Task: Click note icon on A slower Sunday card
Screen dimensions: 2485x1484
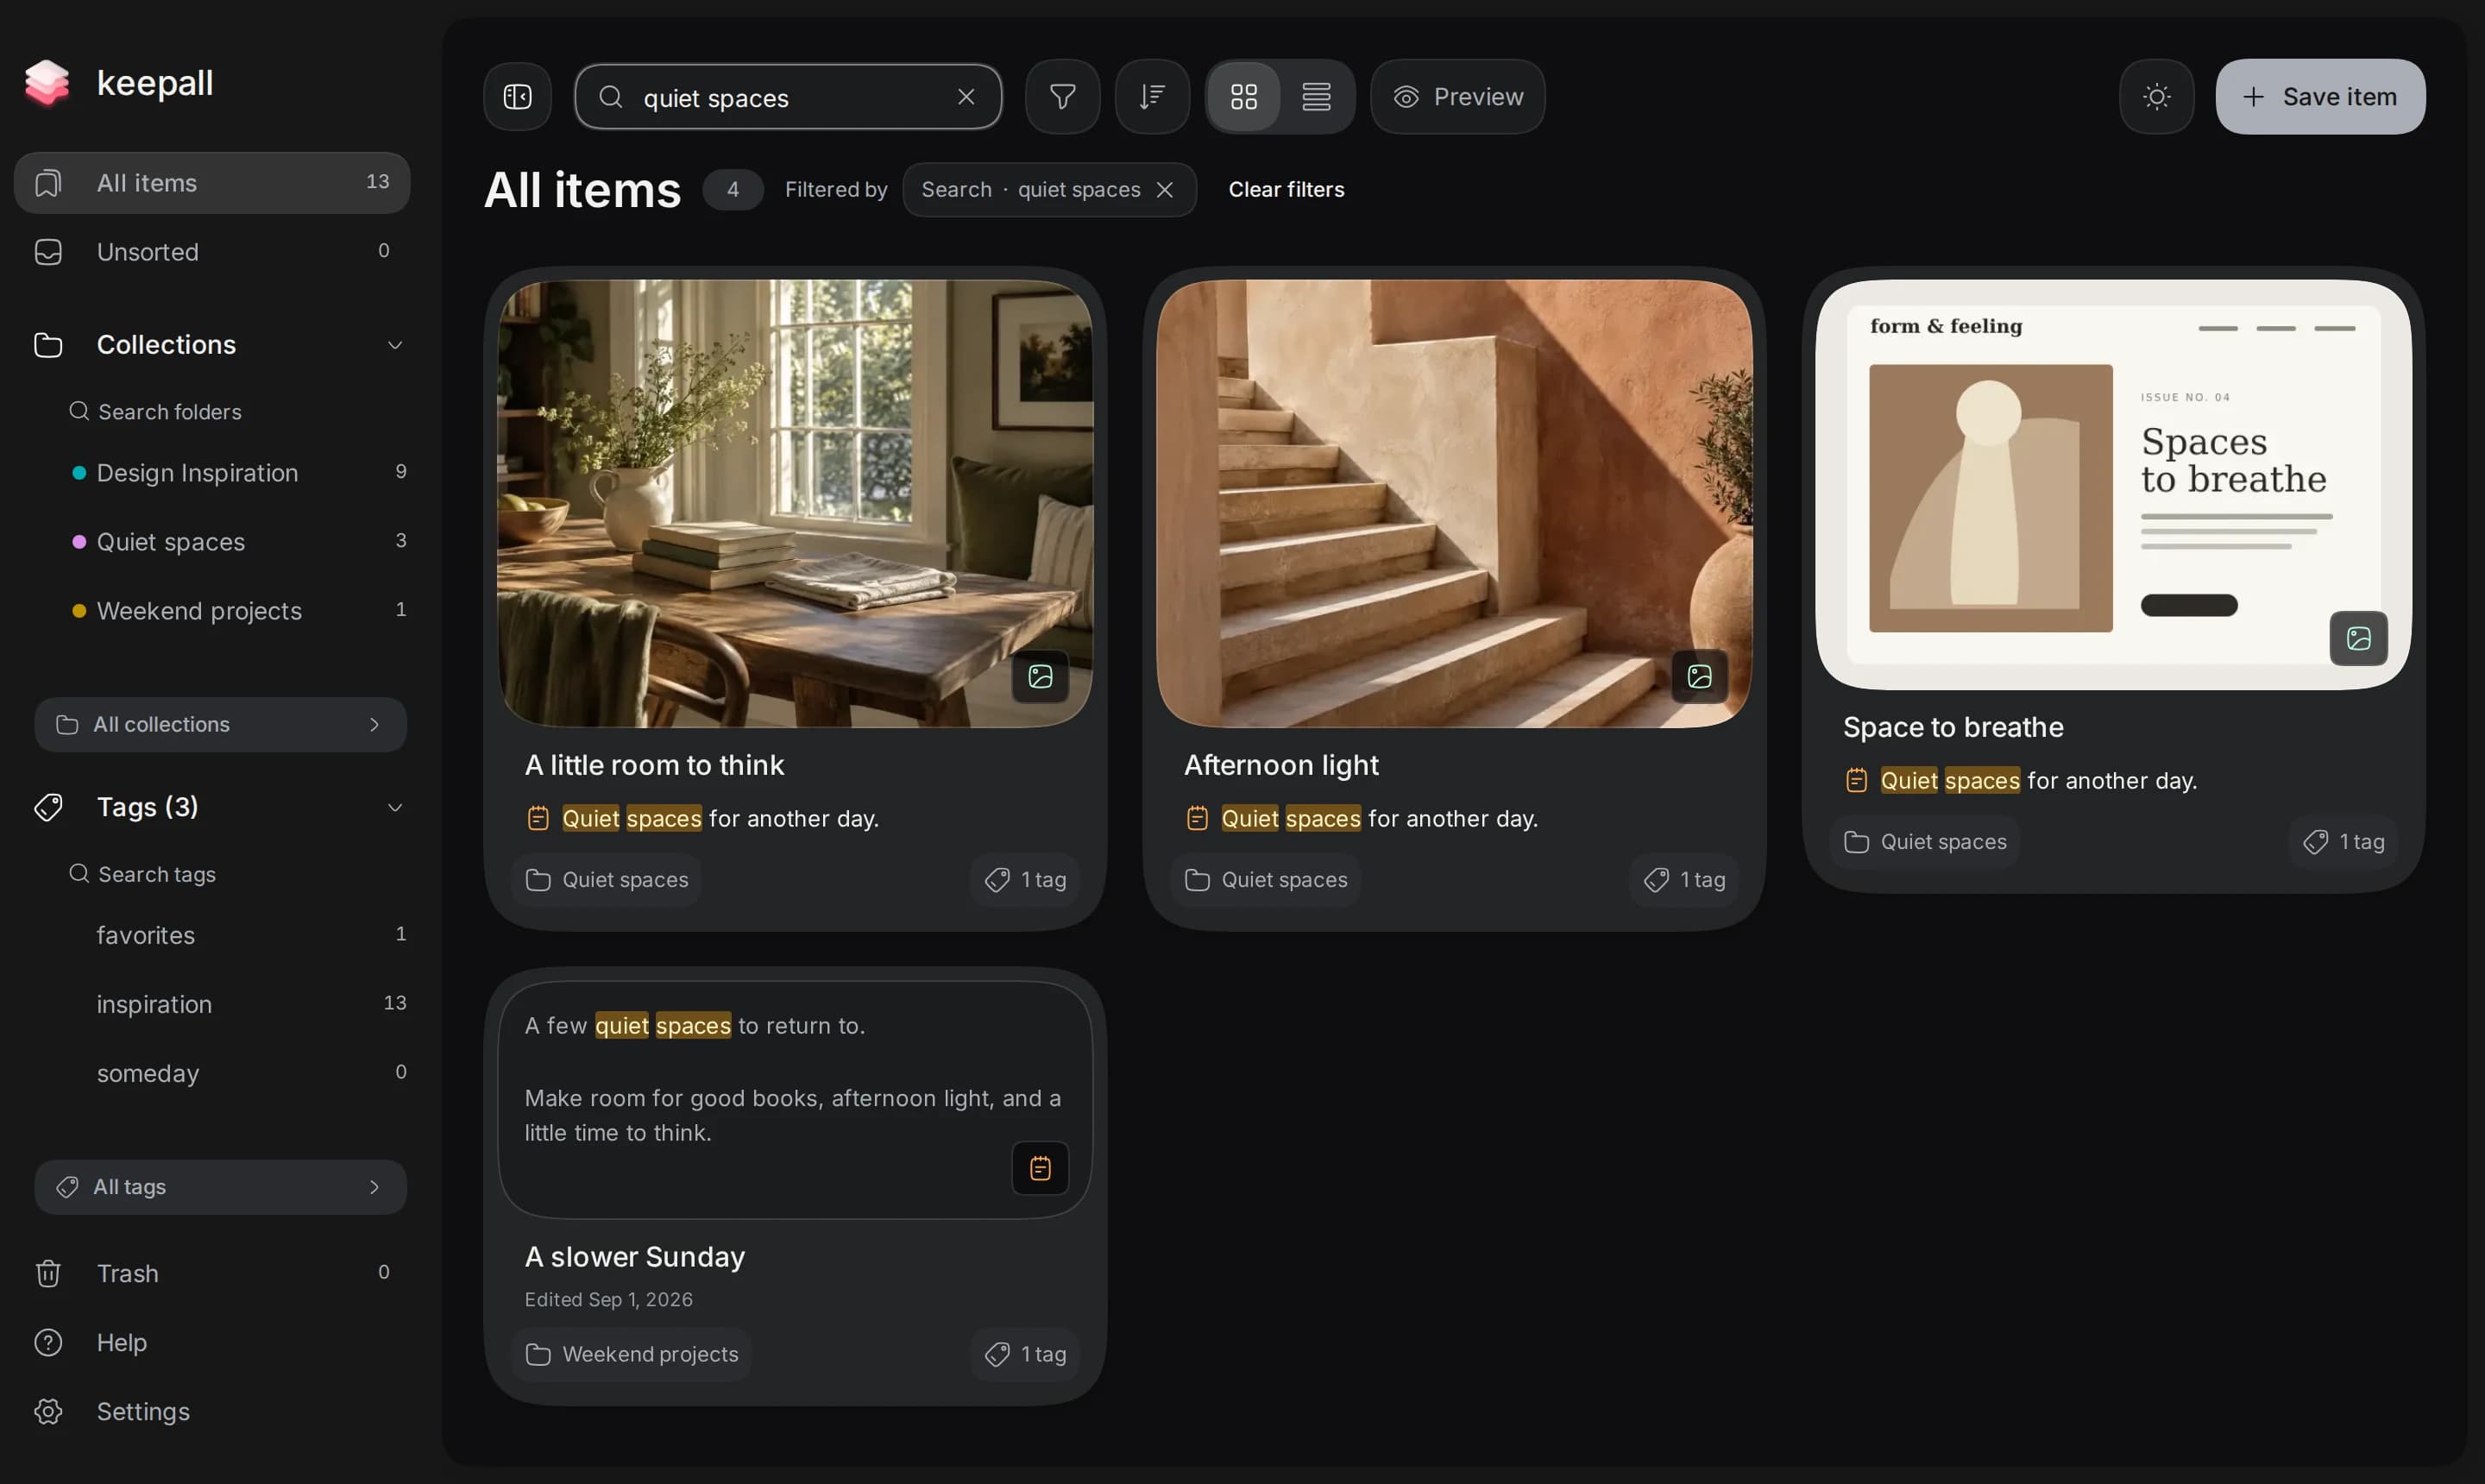Action: (1040, 1168)
